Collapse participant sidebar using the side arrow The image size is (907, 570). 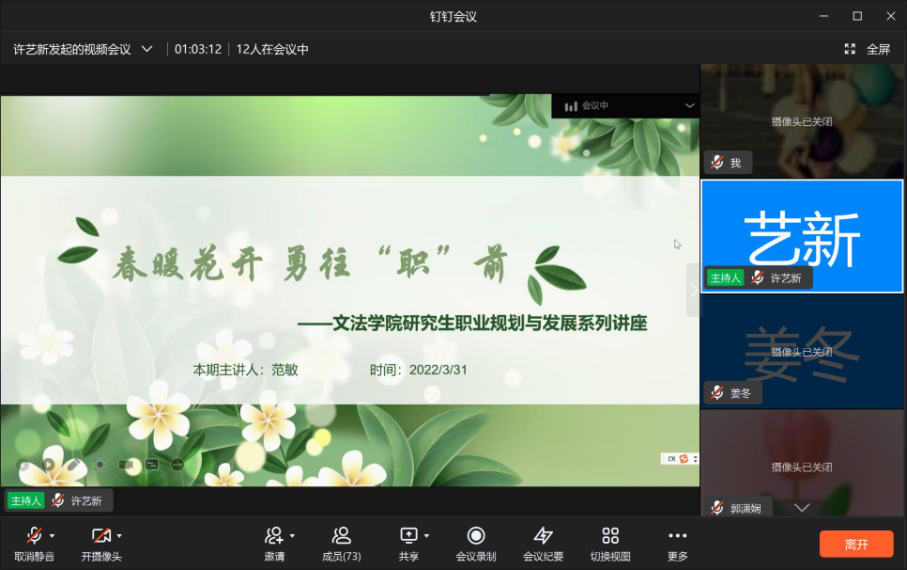[x=693, y=290]
